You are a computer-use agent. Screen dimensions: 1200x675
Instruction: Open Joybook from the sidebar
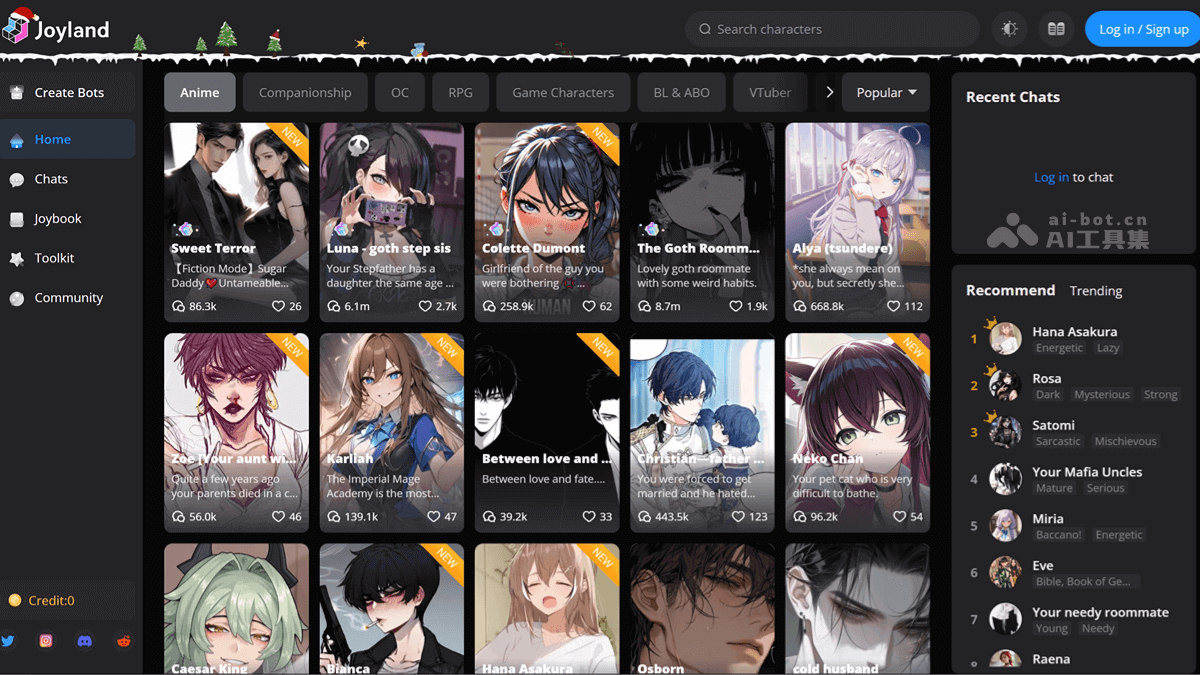58,219
